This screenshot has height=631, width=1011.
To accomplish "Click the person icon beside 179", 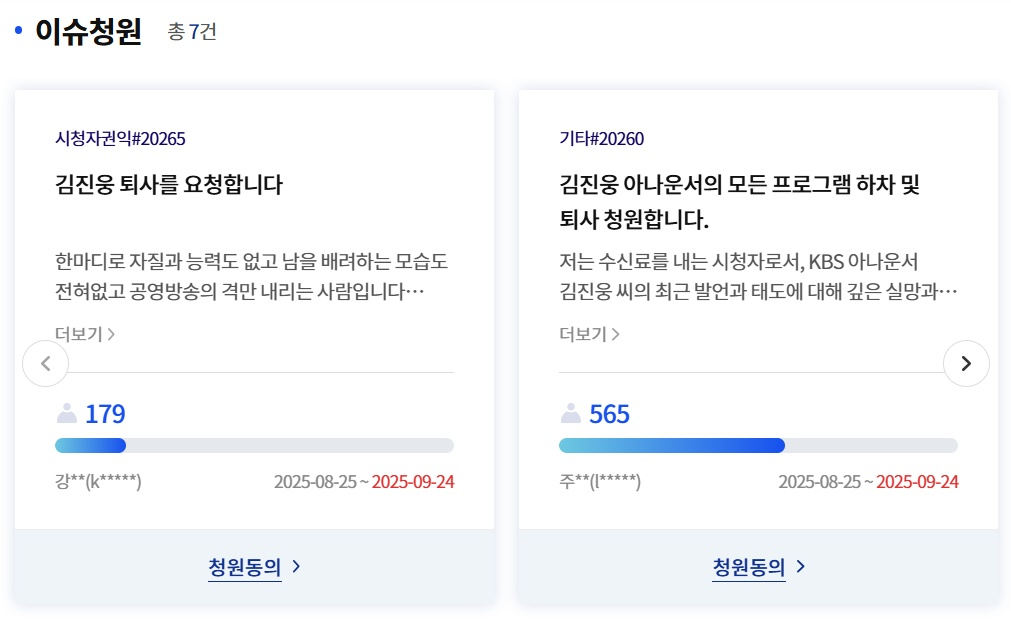I will pos(67,413).
